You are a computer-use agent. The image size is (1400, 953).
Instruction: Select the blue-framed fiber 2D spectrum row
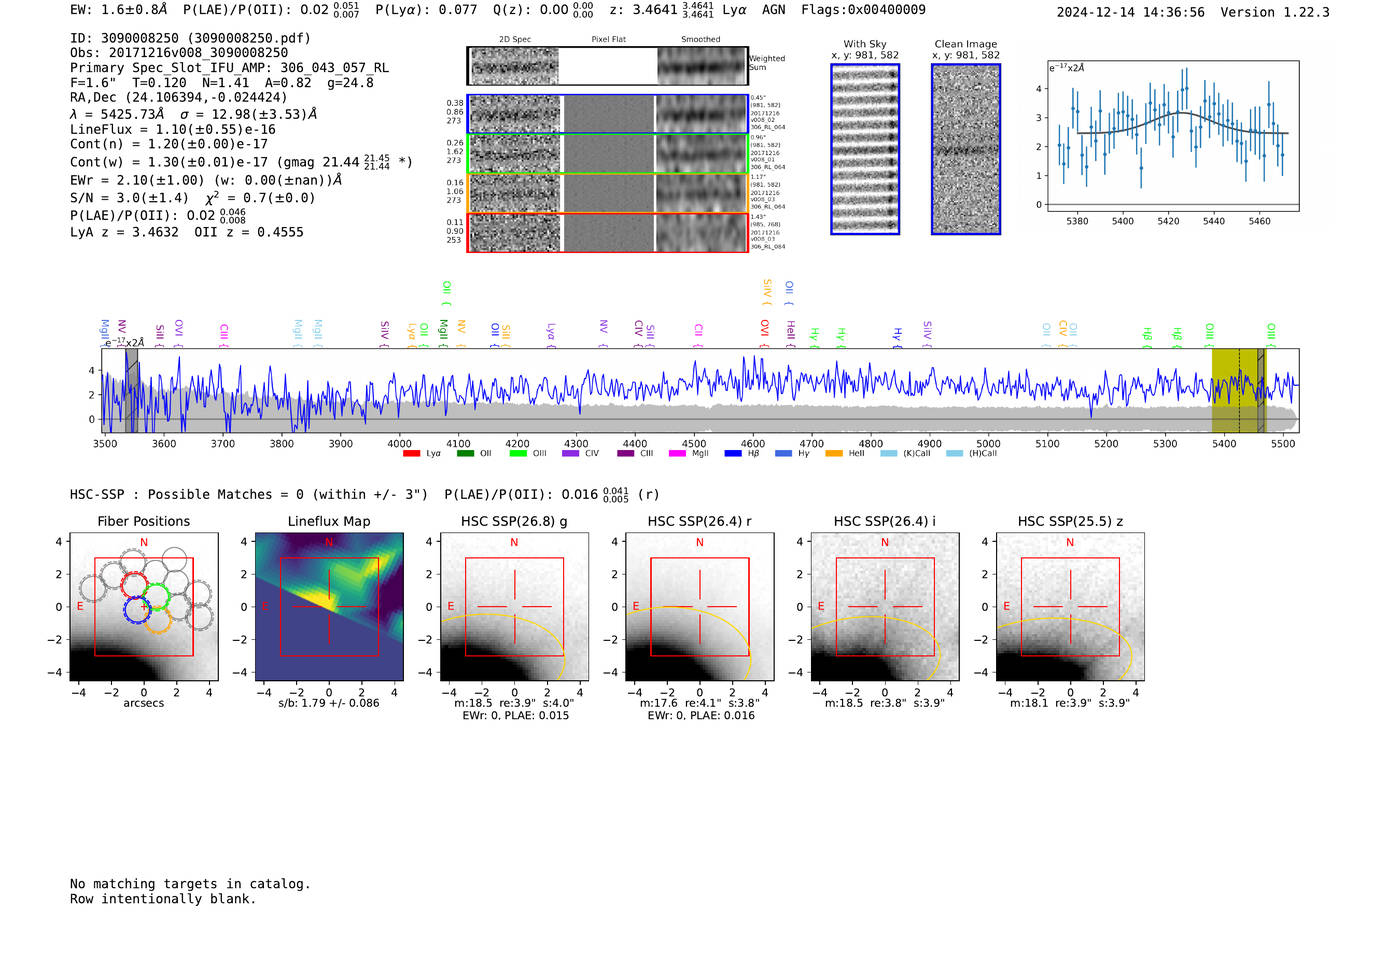point(608,114)
